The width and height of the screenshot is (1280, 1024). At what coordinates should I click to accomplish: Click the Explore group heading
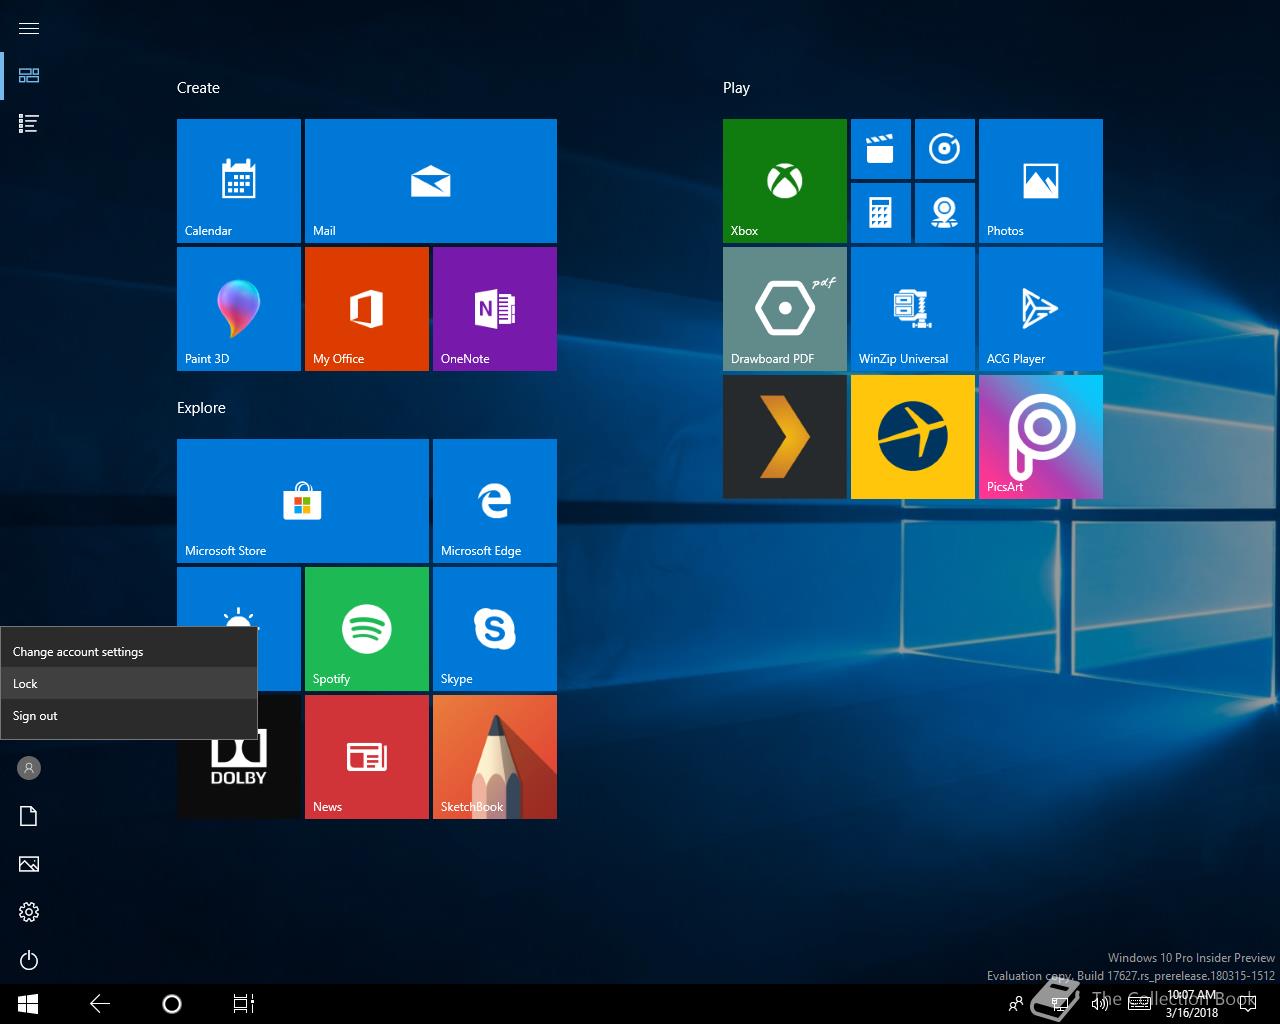[x=201, y=408]
